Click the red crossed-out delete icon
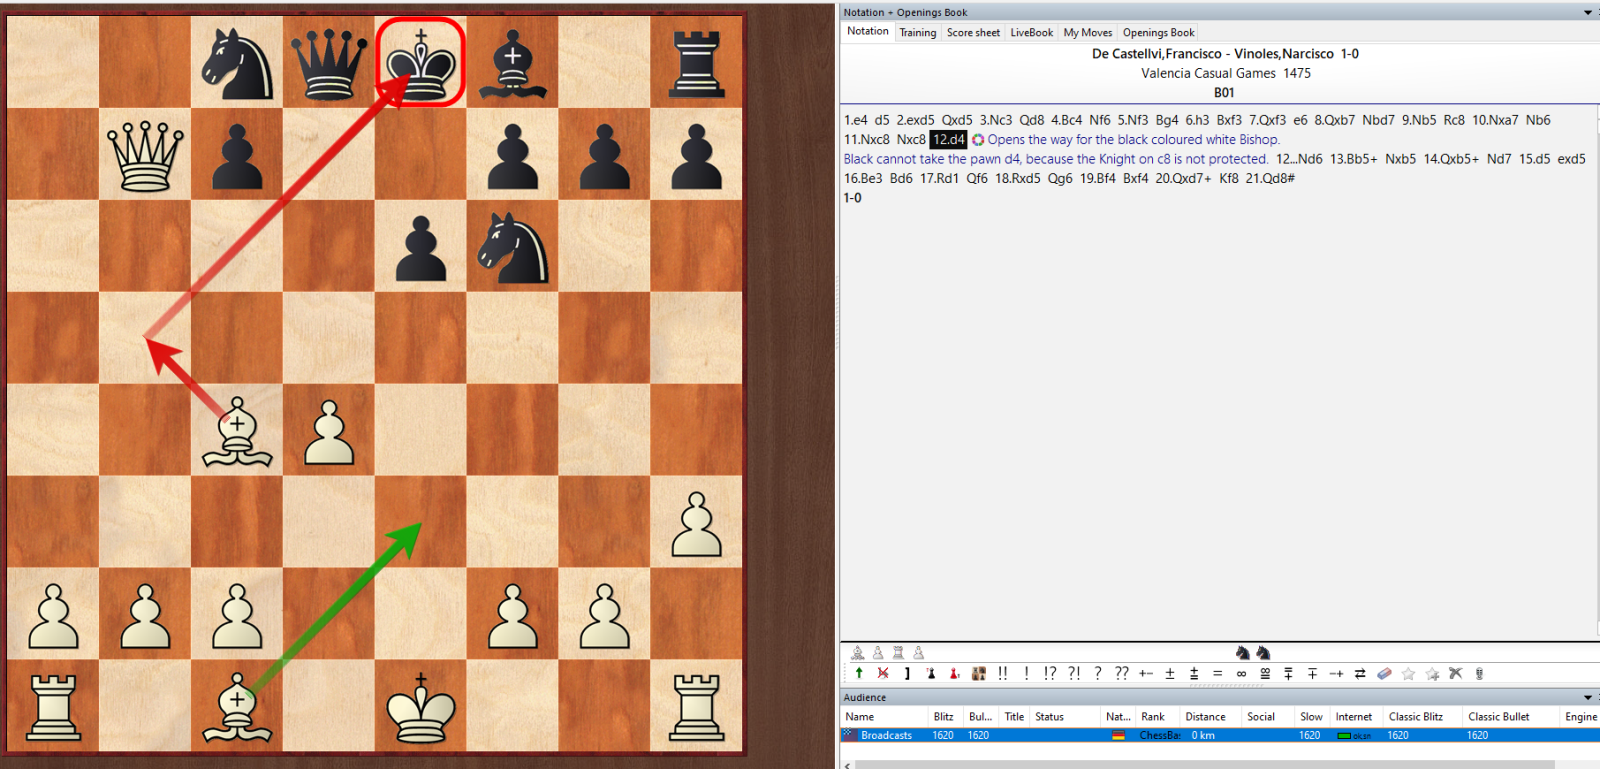 [883, 673]
